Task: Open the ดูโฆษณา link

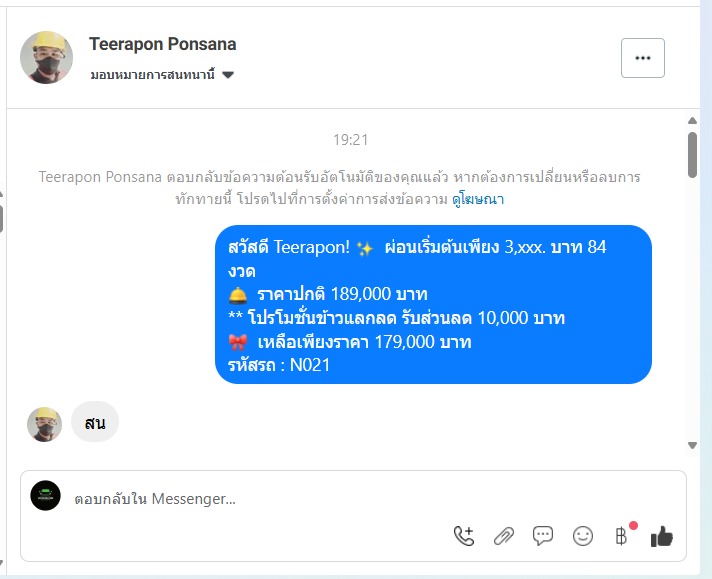Action: [478, 199]
